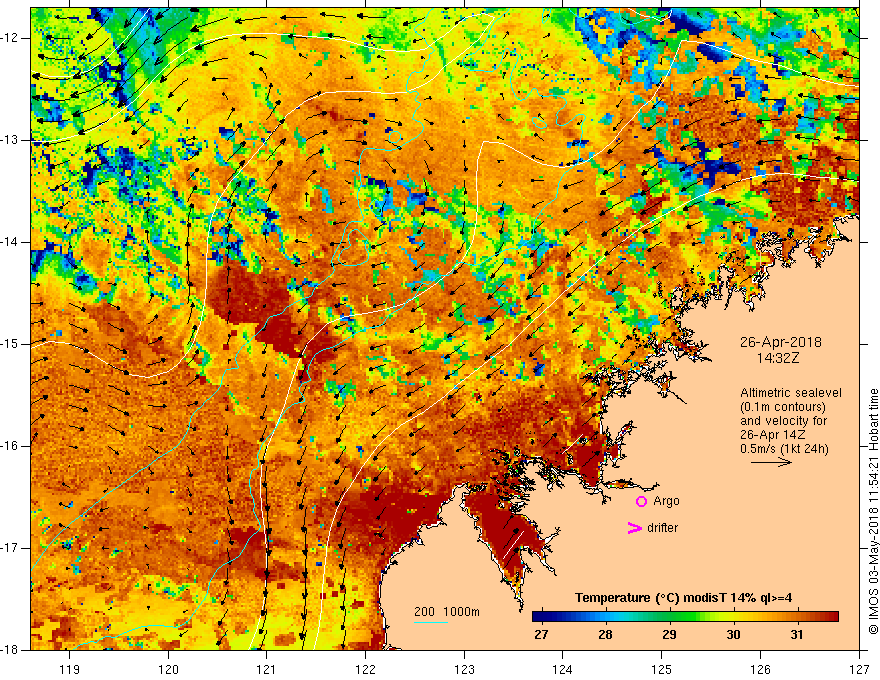Click the "and velocity for" caption line
880x680 pixels.
click(783, 421)
